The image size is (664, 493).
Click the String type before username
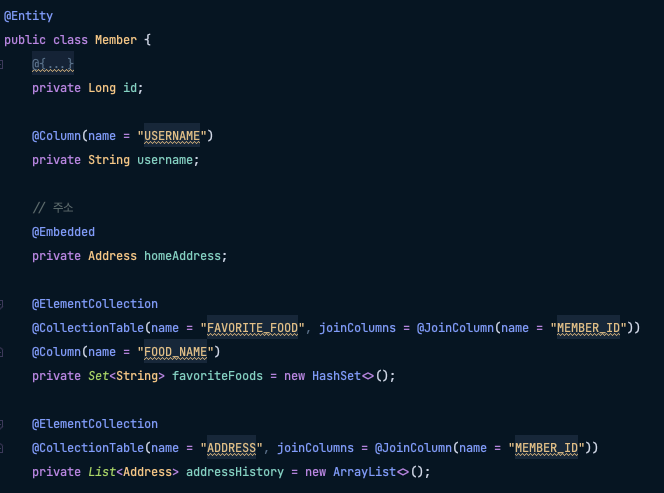(x=109, y=160)
